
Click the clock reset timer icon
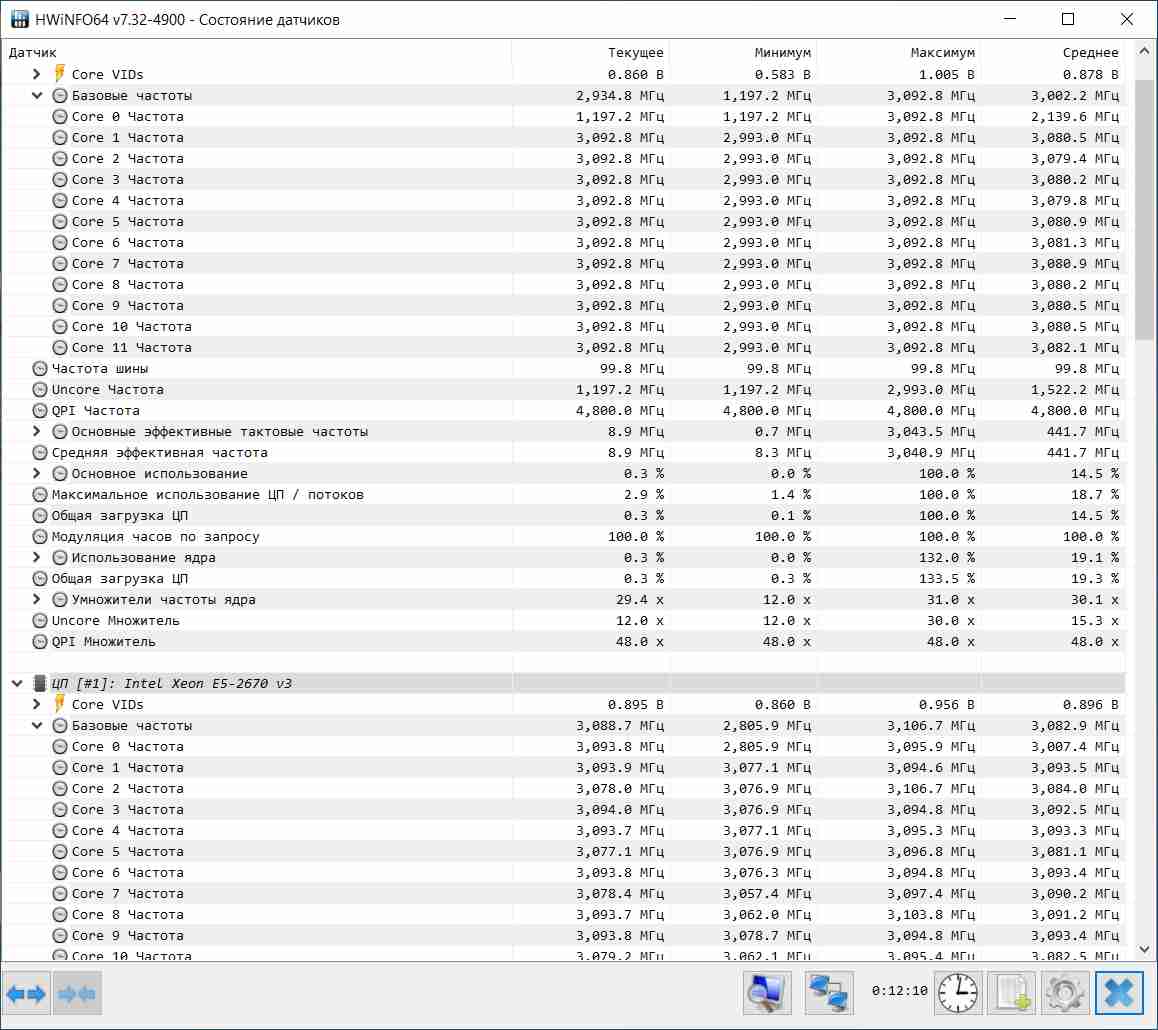click(x=958, y=993)
